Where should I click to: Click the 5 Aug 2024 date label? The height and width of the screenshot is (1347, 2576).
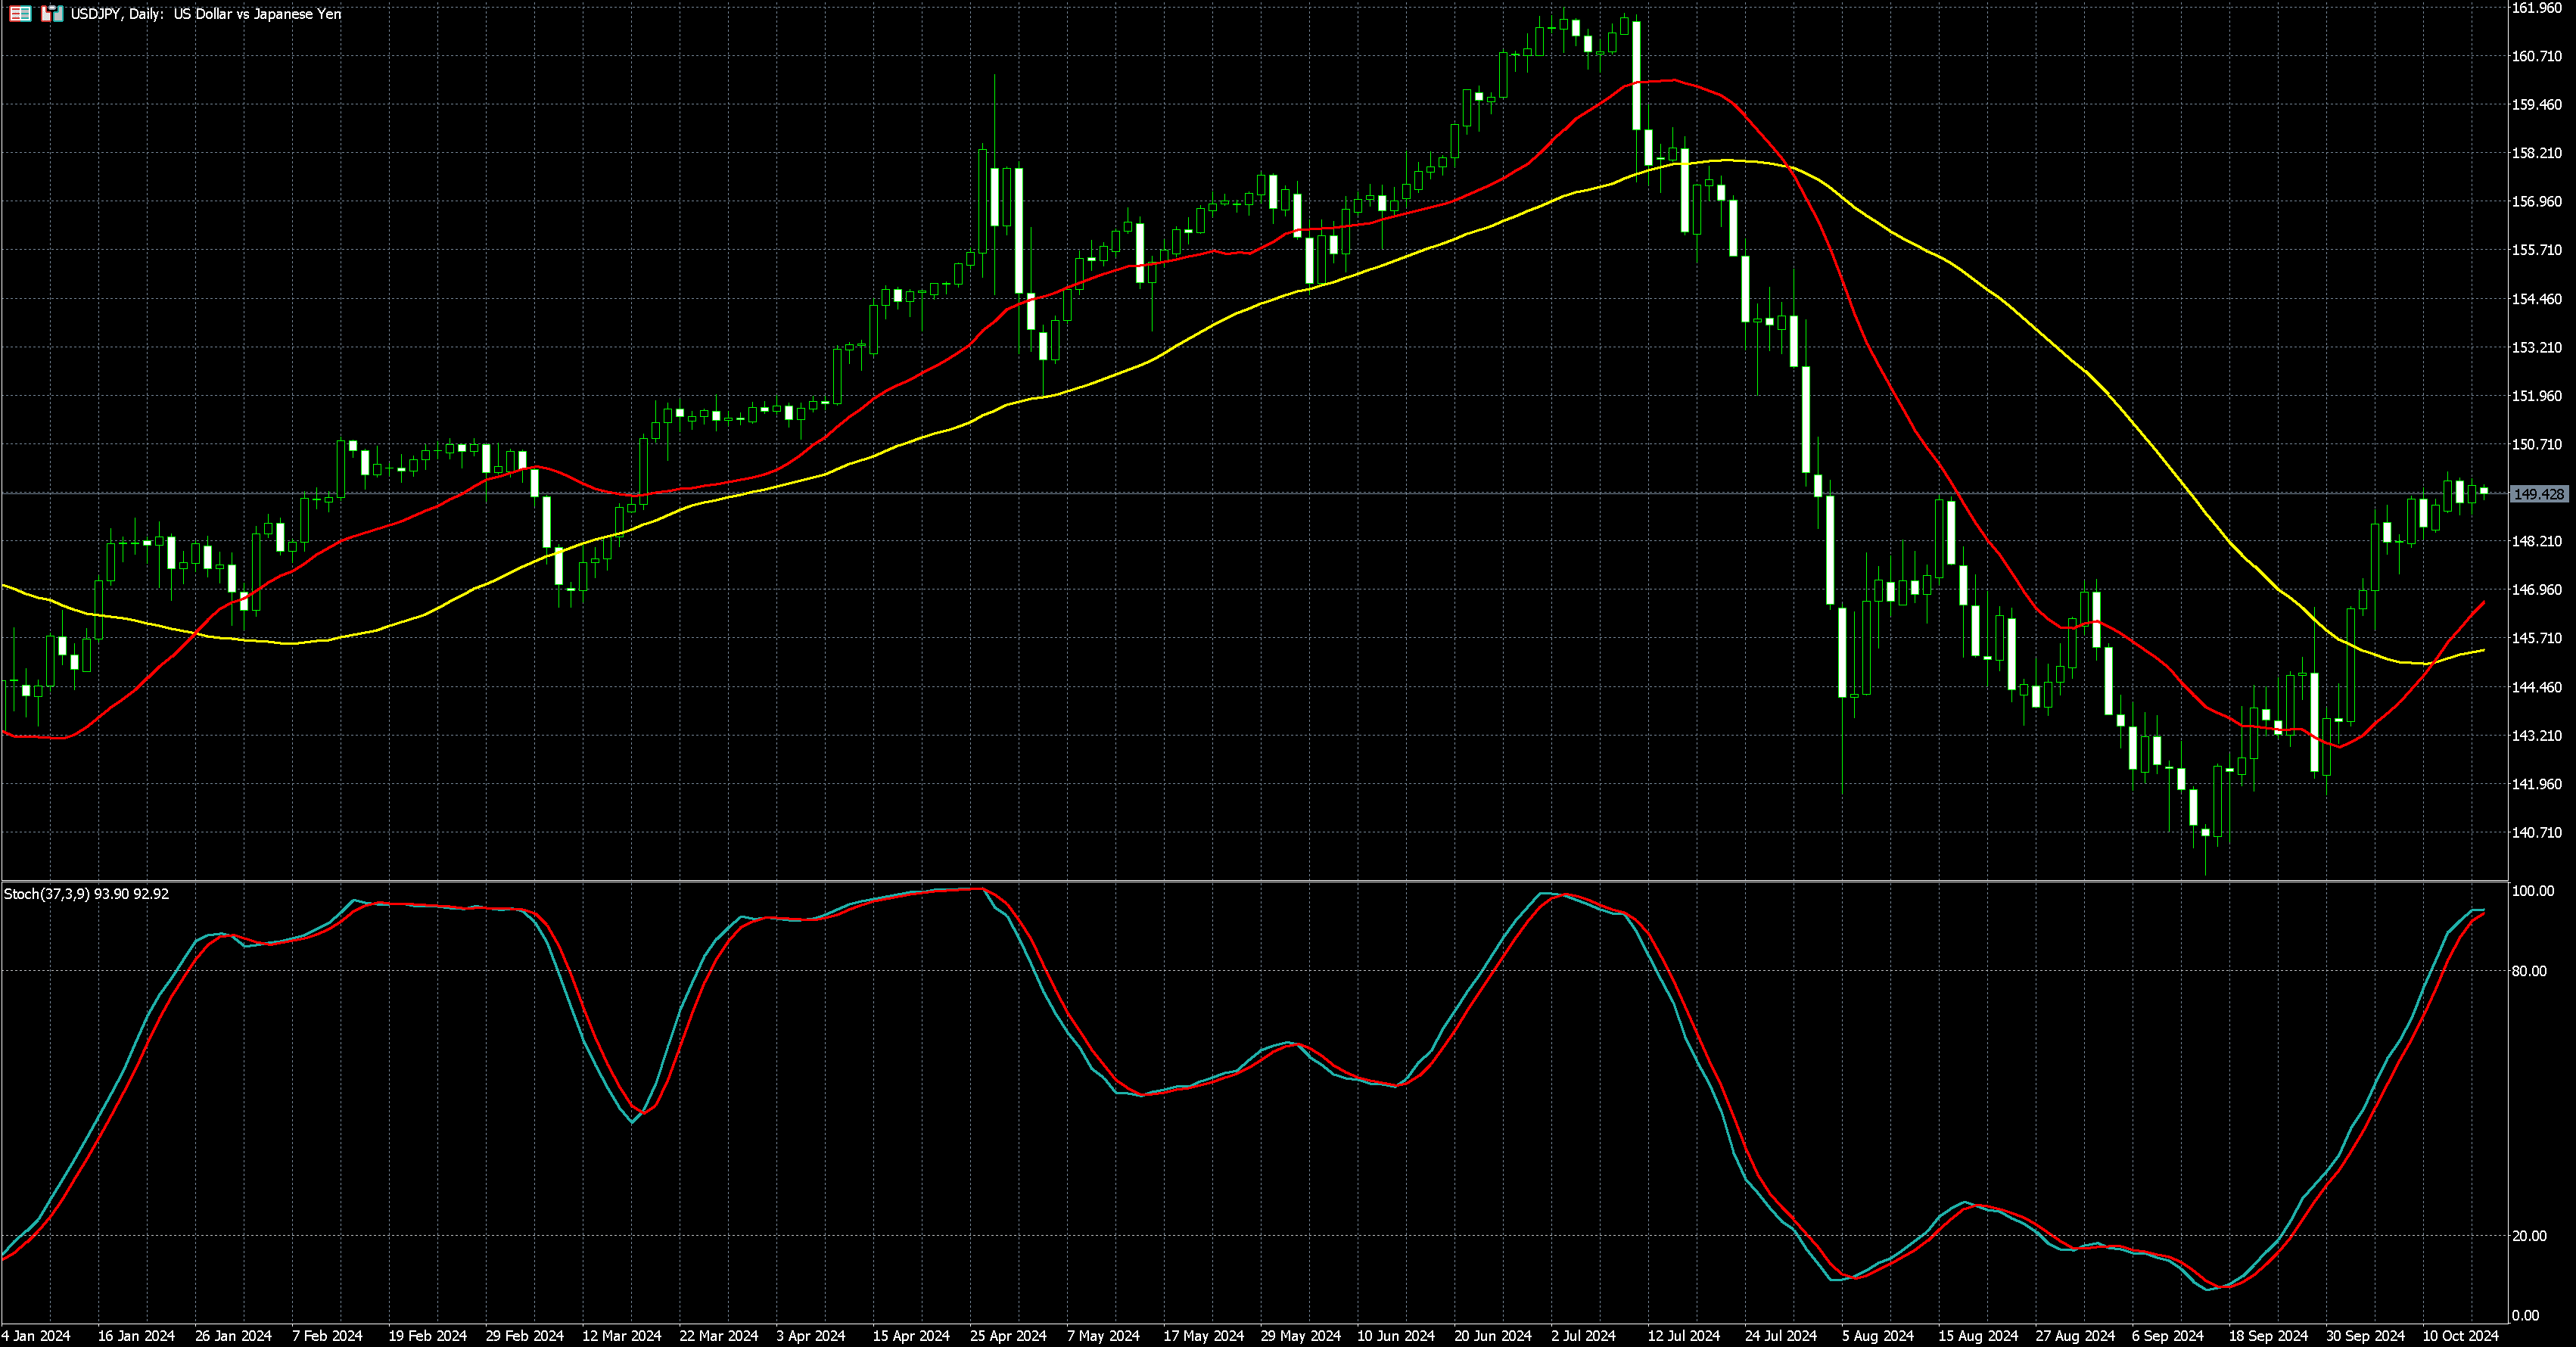point(1877,1336)
